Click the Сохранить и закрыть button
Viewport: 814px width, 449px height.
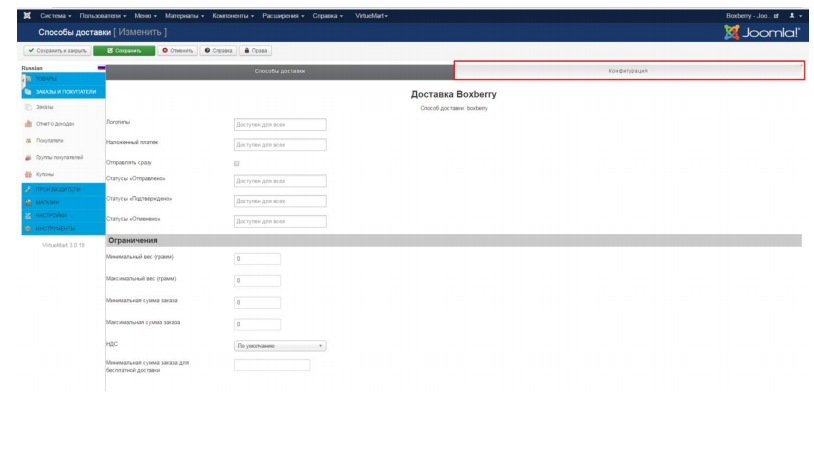pyautogui.click(x=57, y=51)
